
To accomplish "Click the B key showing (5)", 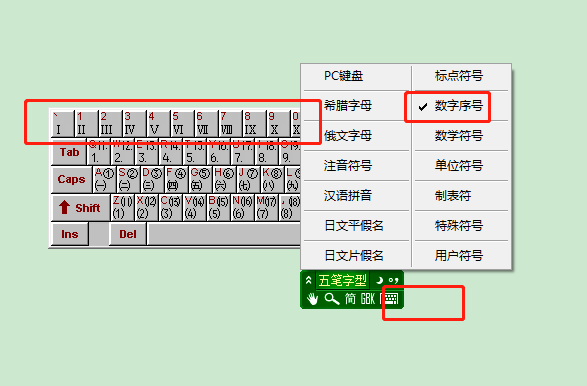I will [218, 207].
